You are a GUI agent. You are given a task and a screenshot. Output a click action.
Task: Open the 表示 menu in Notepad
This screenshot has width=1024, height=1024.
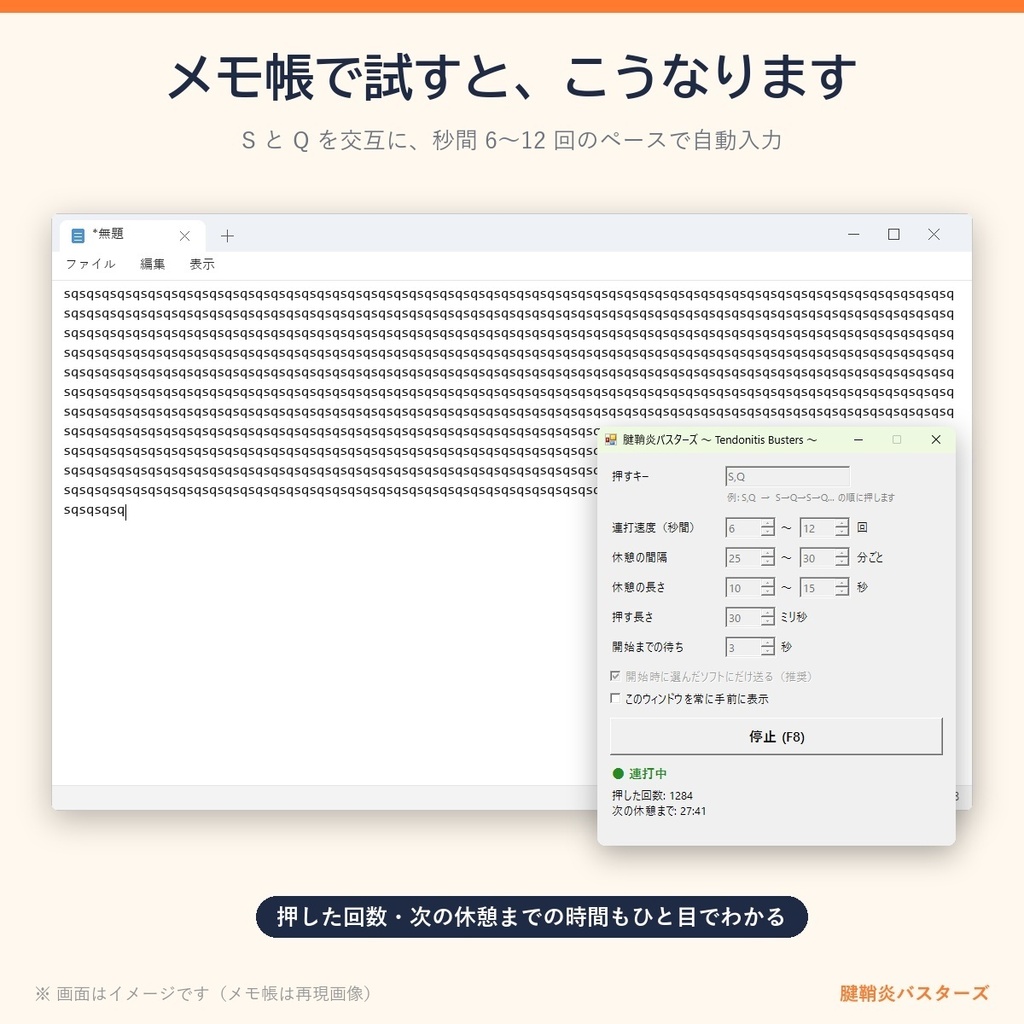coord(202,264)
